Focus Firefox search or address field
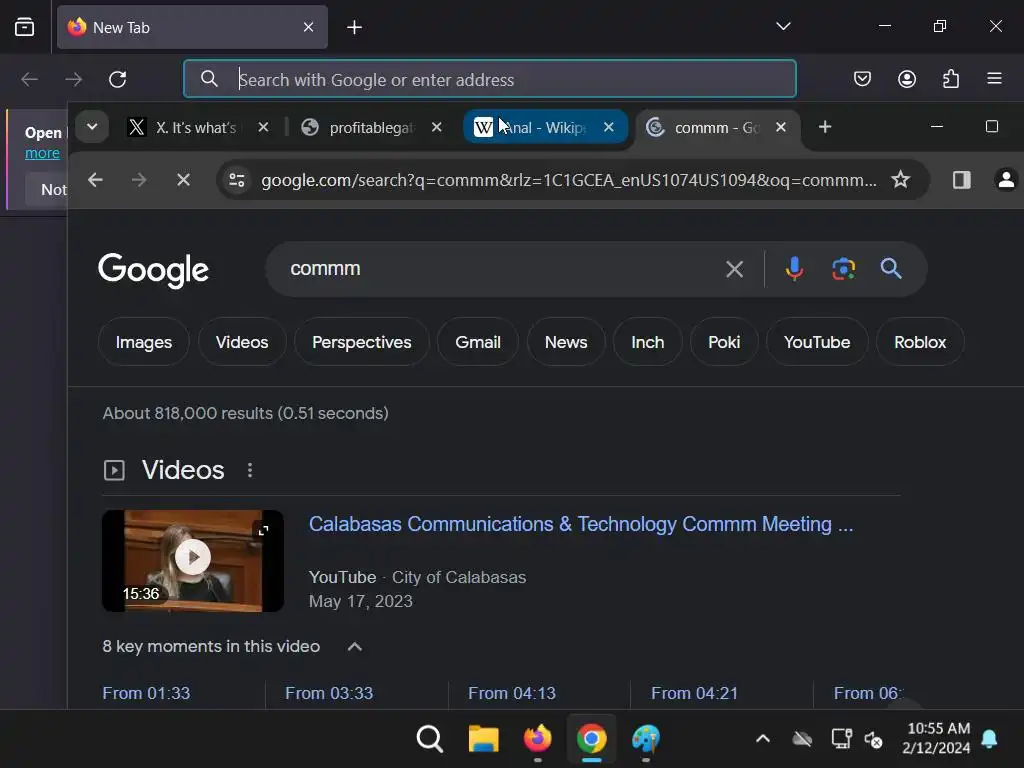This screenshot has width=1024, height=768. pyautogui.click(x=490, y=79)
